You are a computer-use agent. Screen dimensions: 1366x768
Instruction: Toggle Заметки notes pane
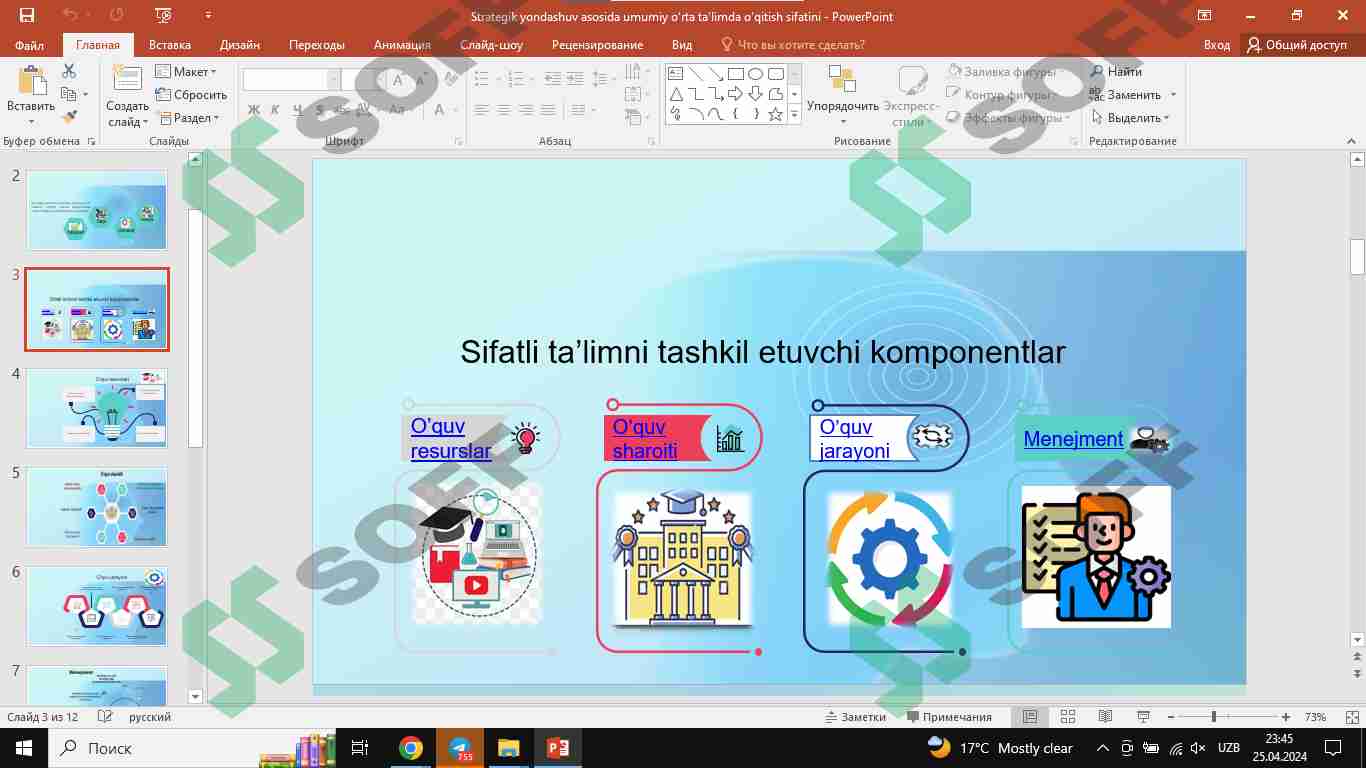pos(856,717)
